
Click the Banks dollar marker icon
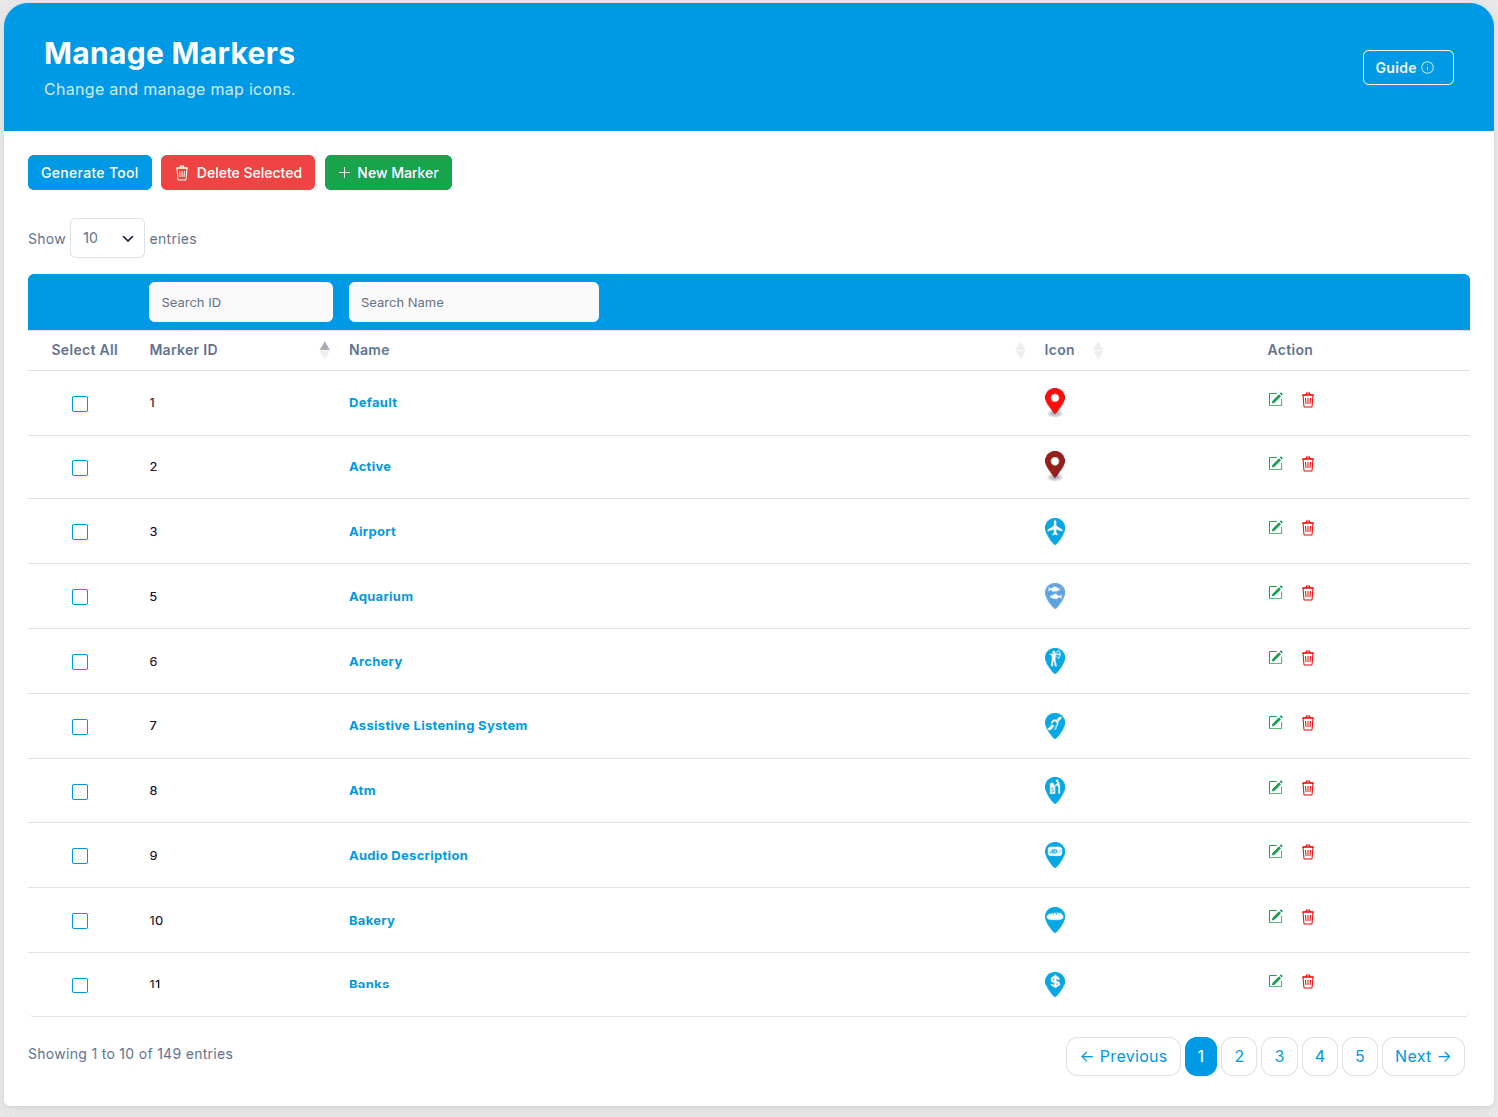click(x=1055, y=984)
